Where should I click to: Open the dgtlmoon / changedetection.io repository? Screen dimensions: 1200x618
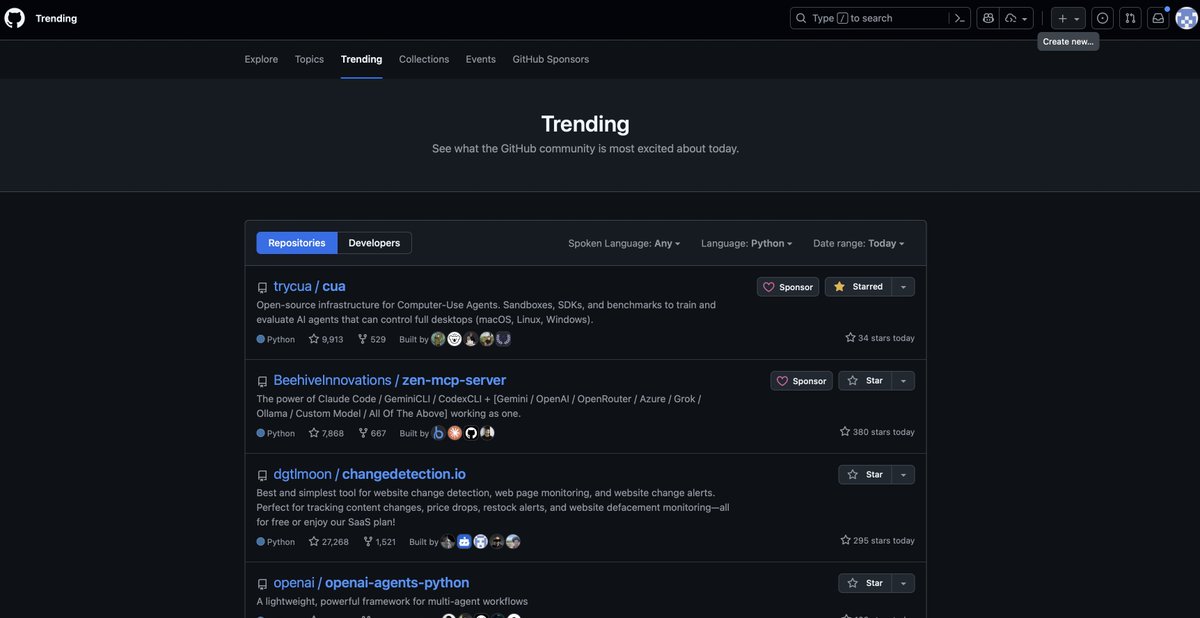[369, 474]
